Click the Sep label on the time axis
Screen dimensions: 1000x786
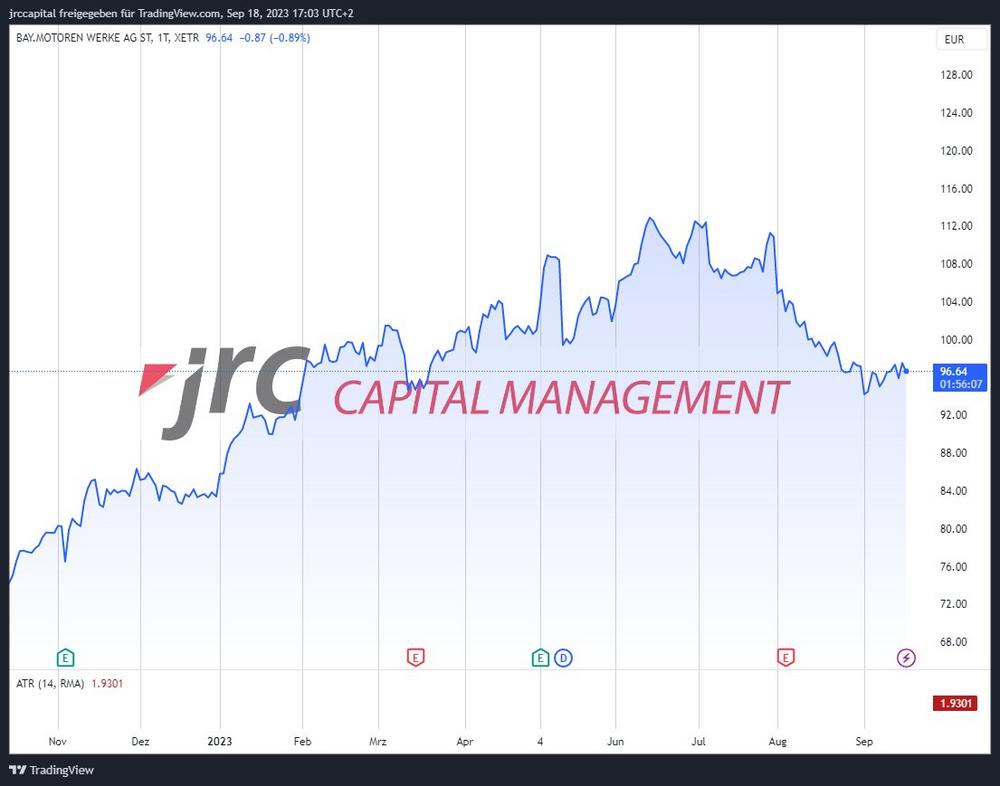point(864,741)
